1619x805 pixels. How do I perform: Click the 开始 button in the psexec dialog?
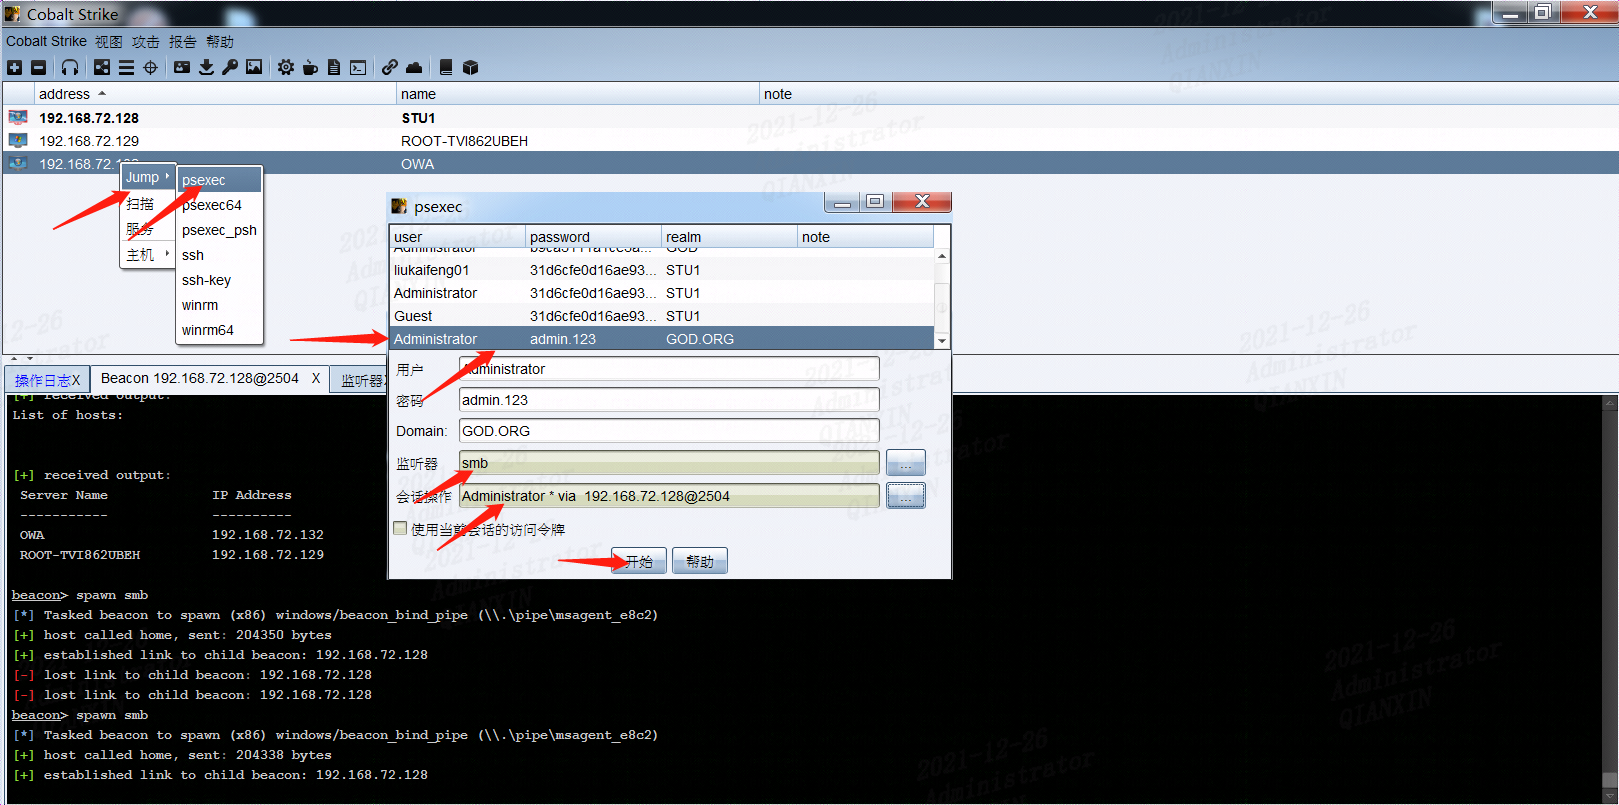pos(638,561)
